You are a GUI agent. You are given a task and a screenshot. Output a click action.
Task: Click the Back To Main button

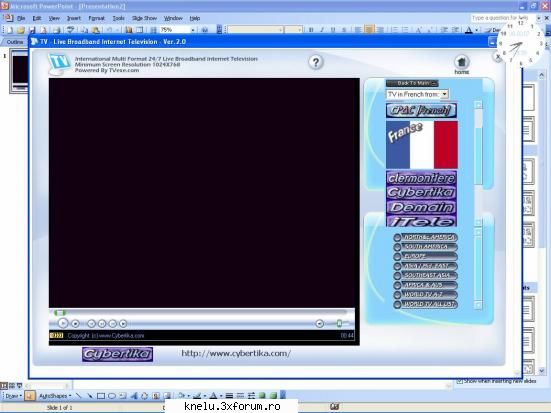(412, 83)
